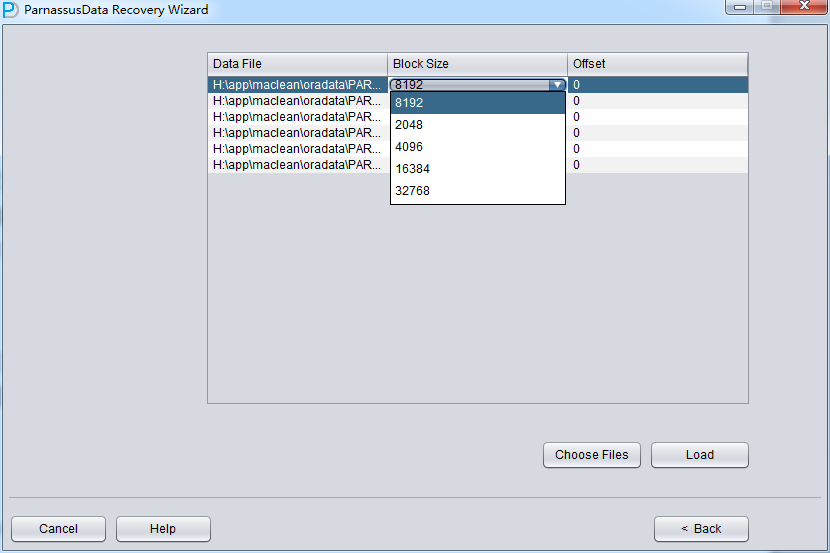Click the Block Size column header
The width and height of the screenshot is (830, 553).
[477, 64]
